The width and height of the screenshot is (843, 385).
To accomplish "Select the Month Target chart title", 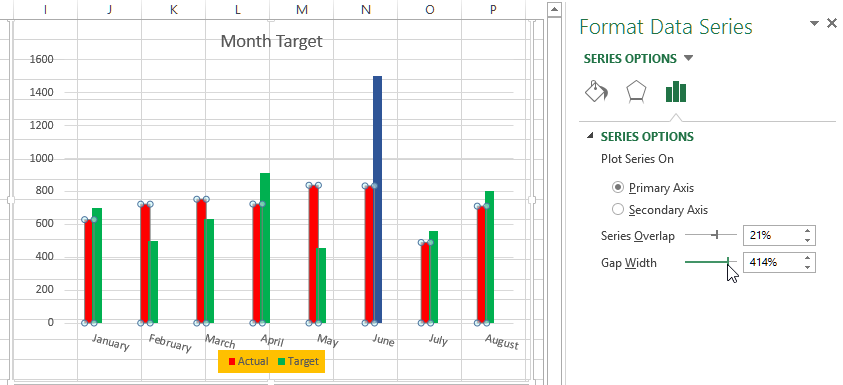I will click(x=272, y=41).
